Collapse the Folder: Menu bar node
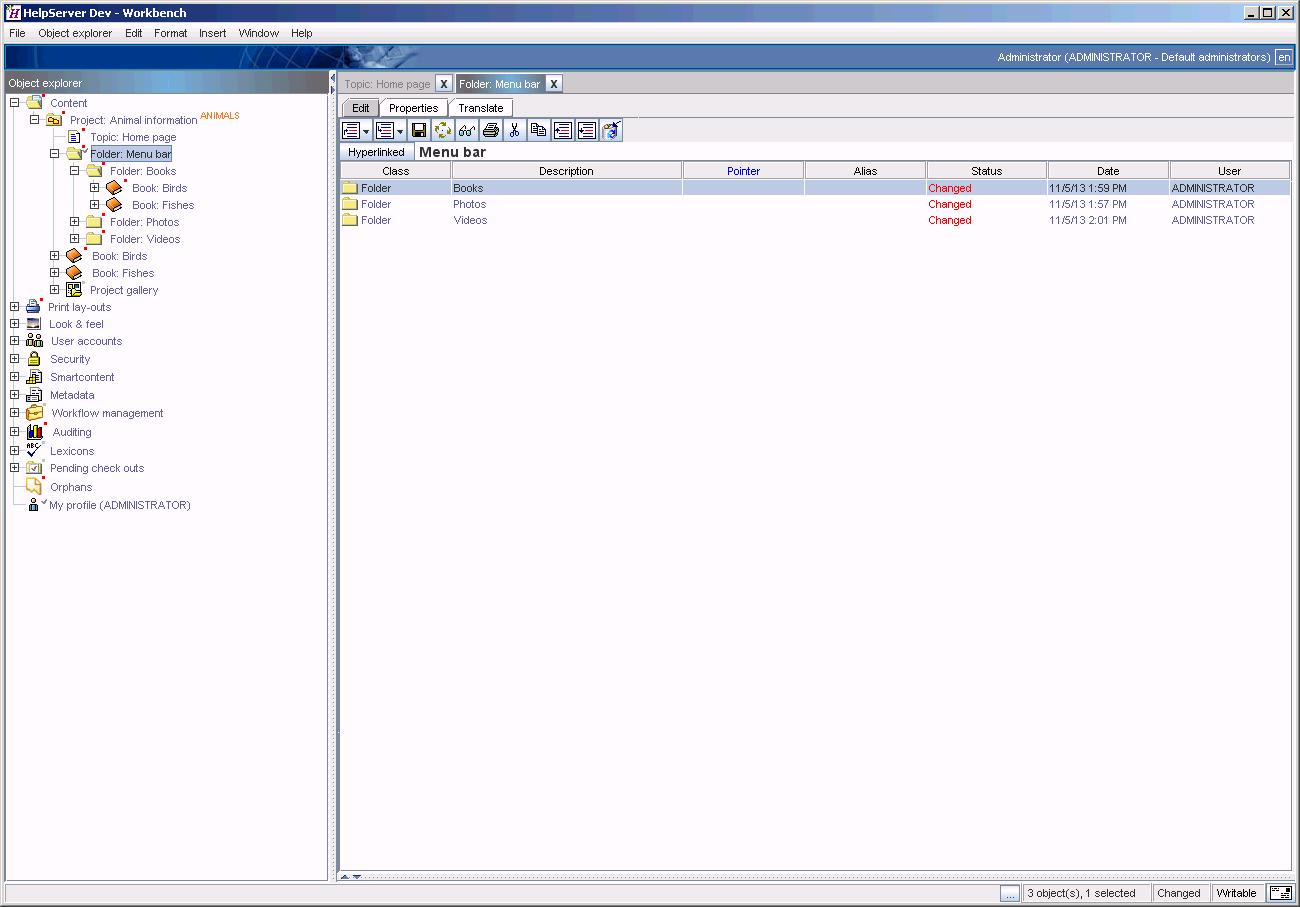 click(55, 154)
